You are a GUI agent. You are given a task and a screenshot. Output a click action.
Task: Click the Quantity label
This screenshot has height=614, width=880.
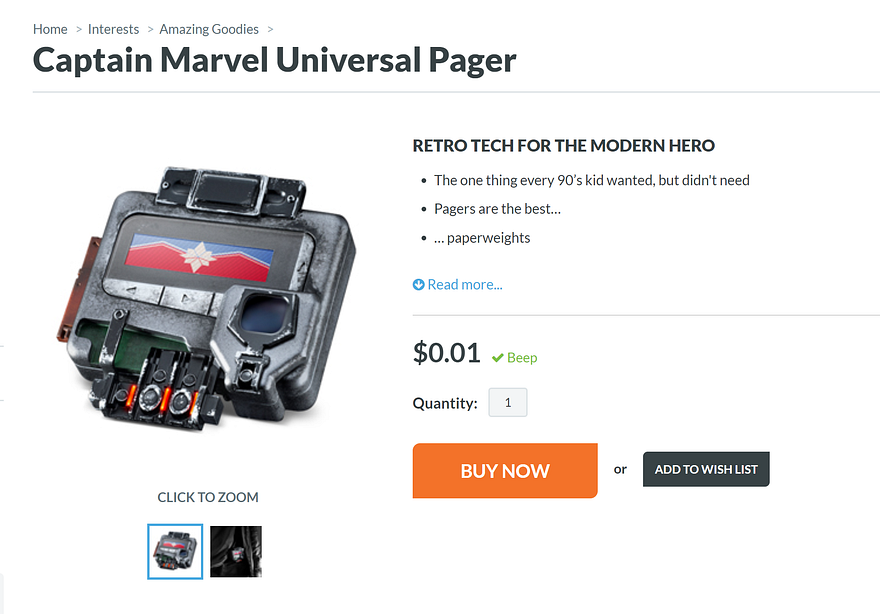[445, 403]
